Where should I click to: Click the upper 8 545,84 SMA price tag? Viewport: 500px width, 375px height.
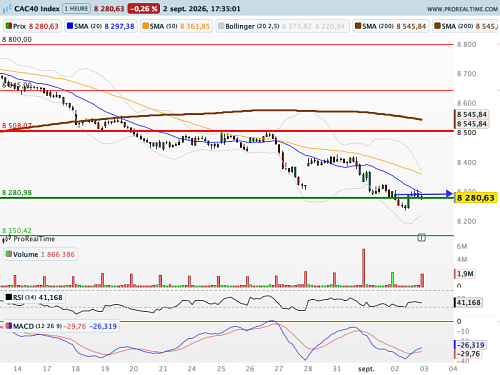pos(471,114)
